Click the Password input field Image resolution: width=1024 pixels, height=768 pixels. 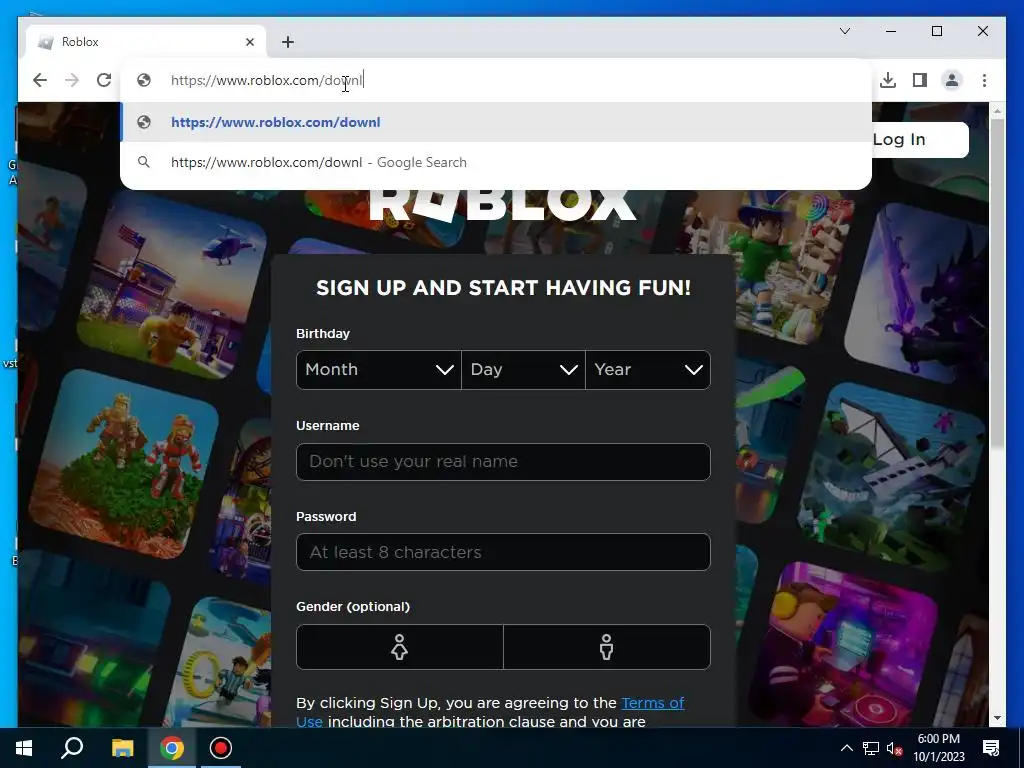[503, 552]
